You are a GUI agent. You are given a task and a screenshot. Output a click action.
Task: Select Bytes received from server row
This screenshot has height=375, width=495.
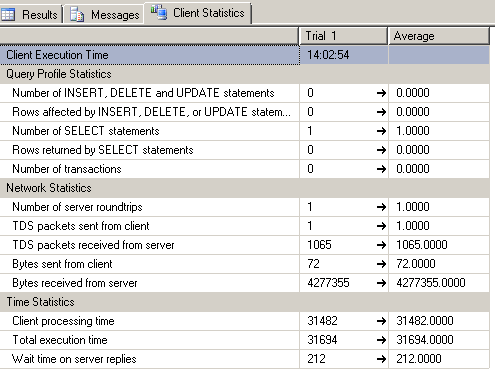[245, 283]
